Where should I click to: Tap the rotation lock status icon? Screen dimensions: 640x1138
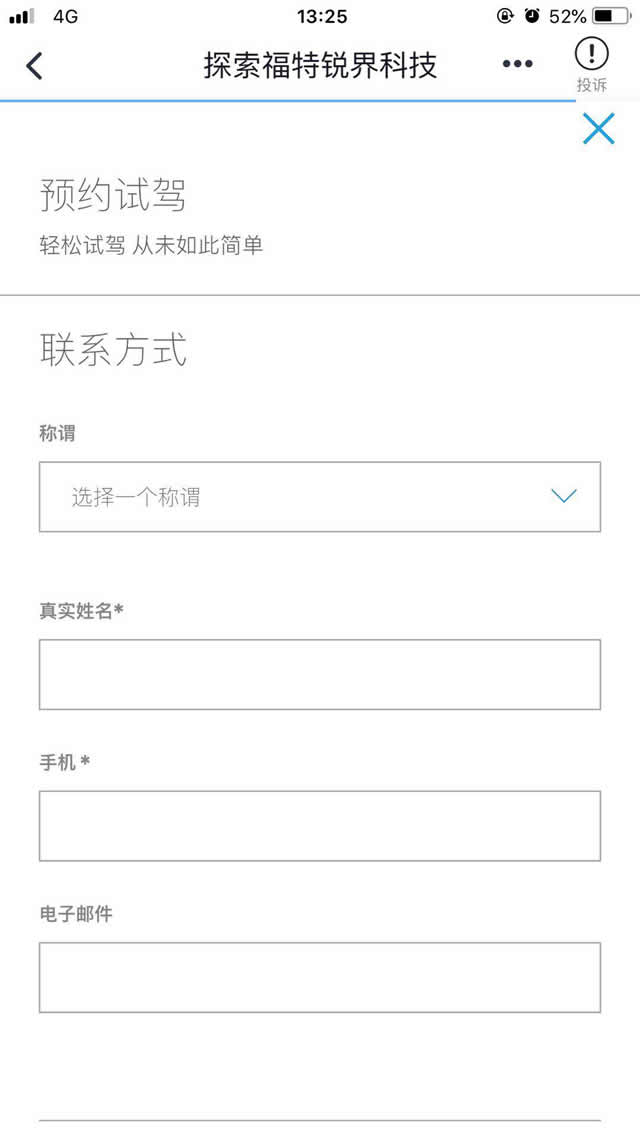click(x=506, y=16)
